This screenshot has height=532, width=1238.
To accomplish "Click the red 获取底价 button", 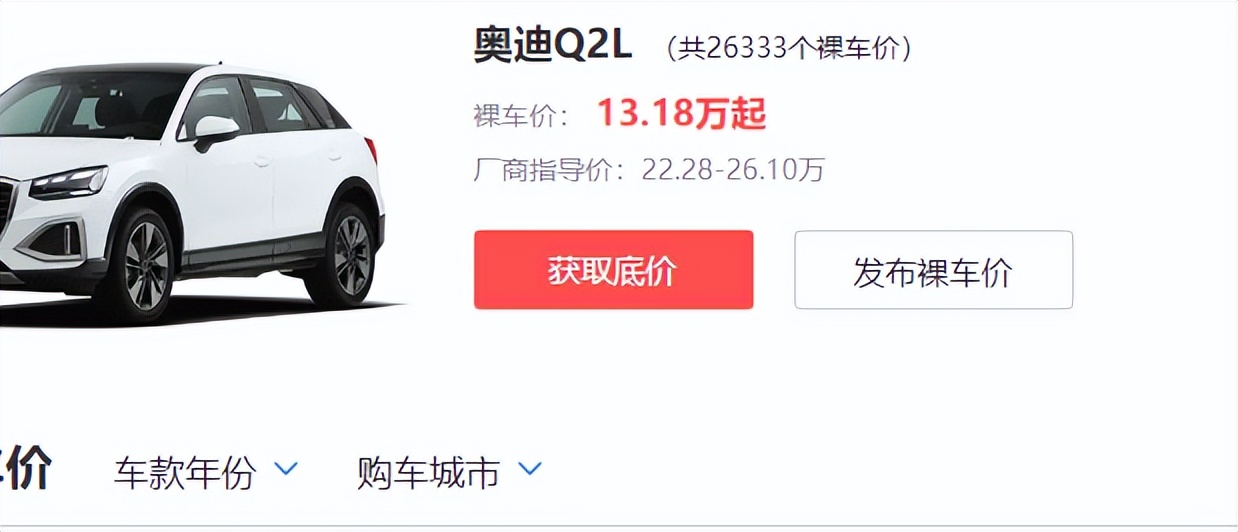I will click(x=613, y=270).
